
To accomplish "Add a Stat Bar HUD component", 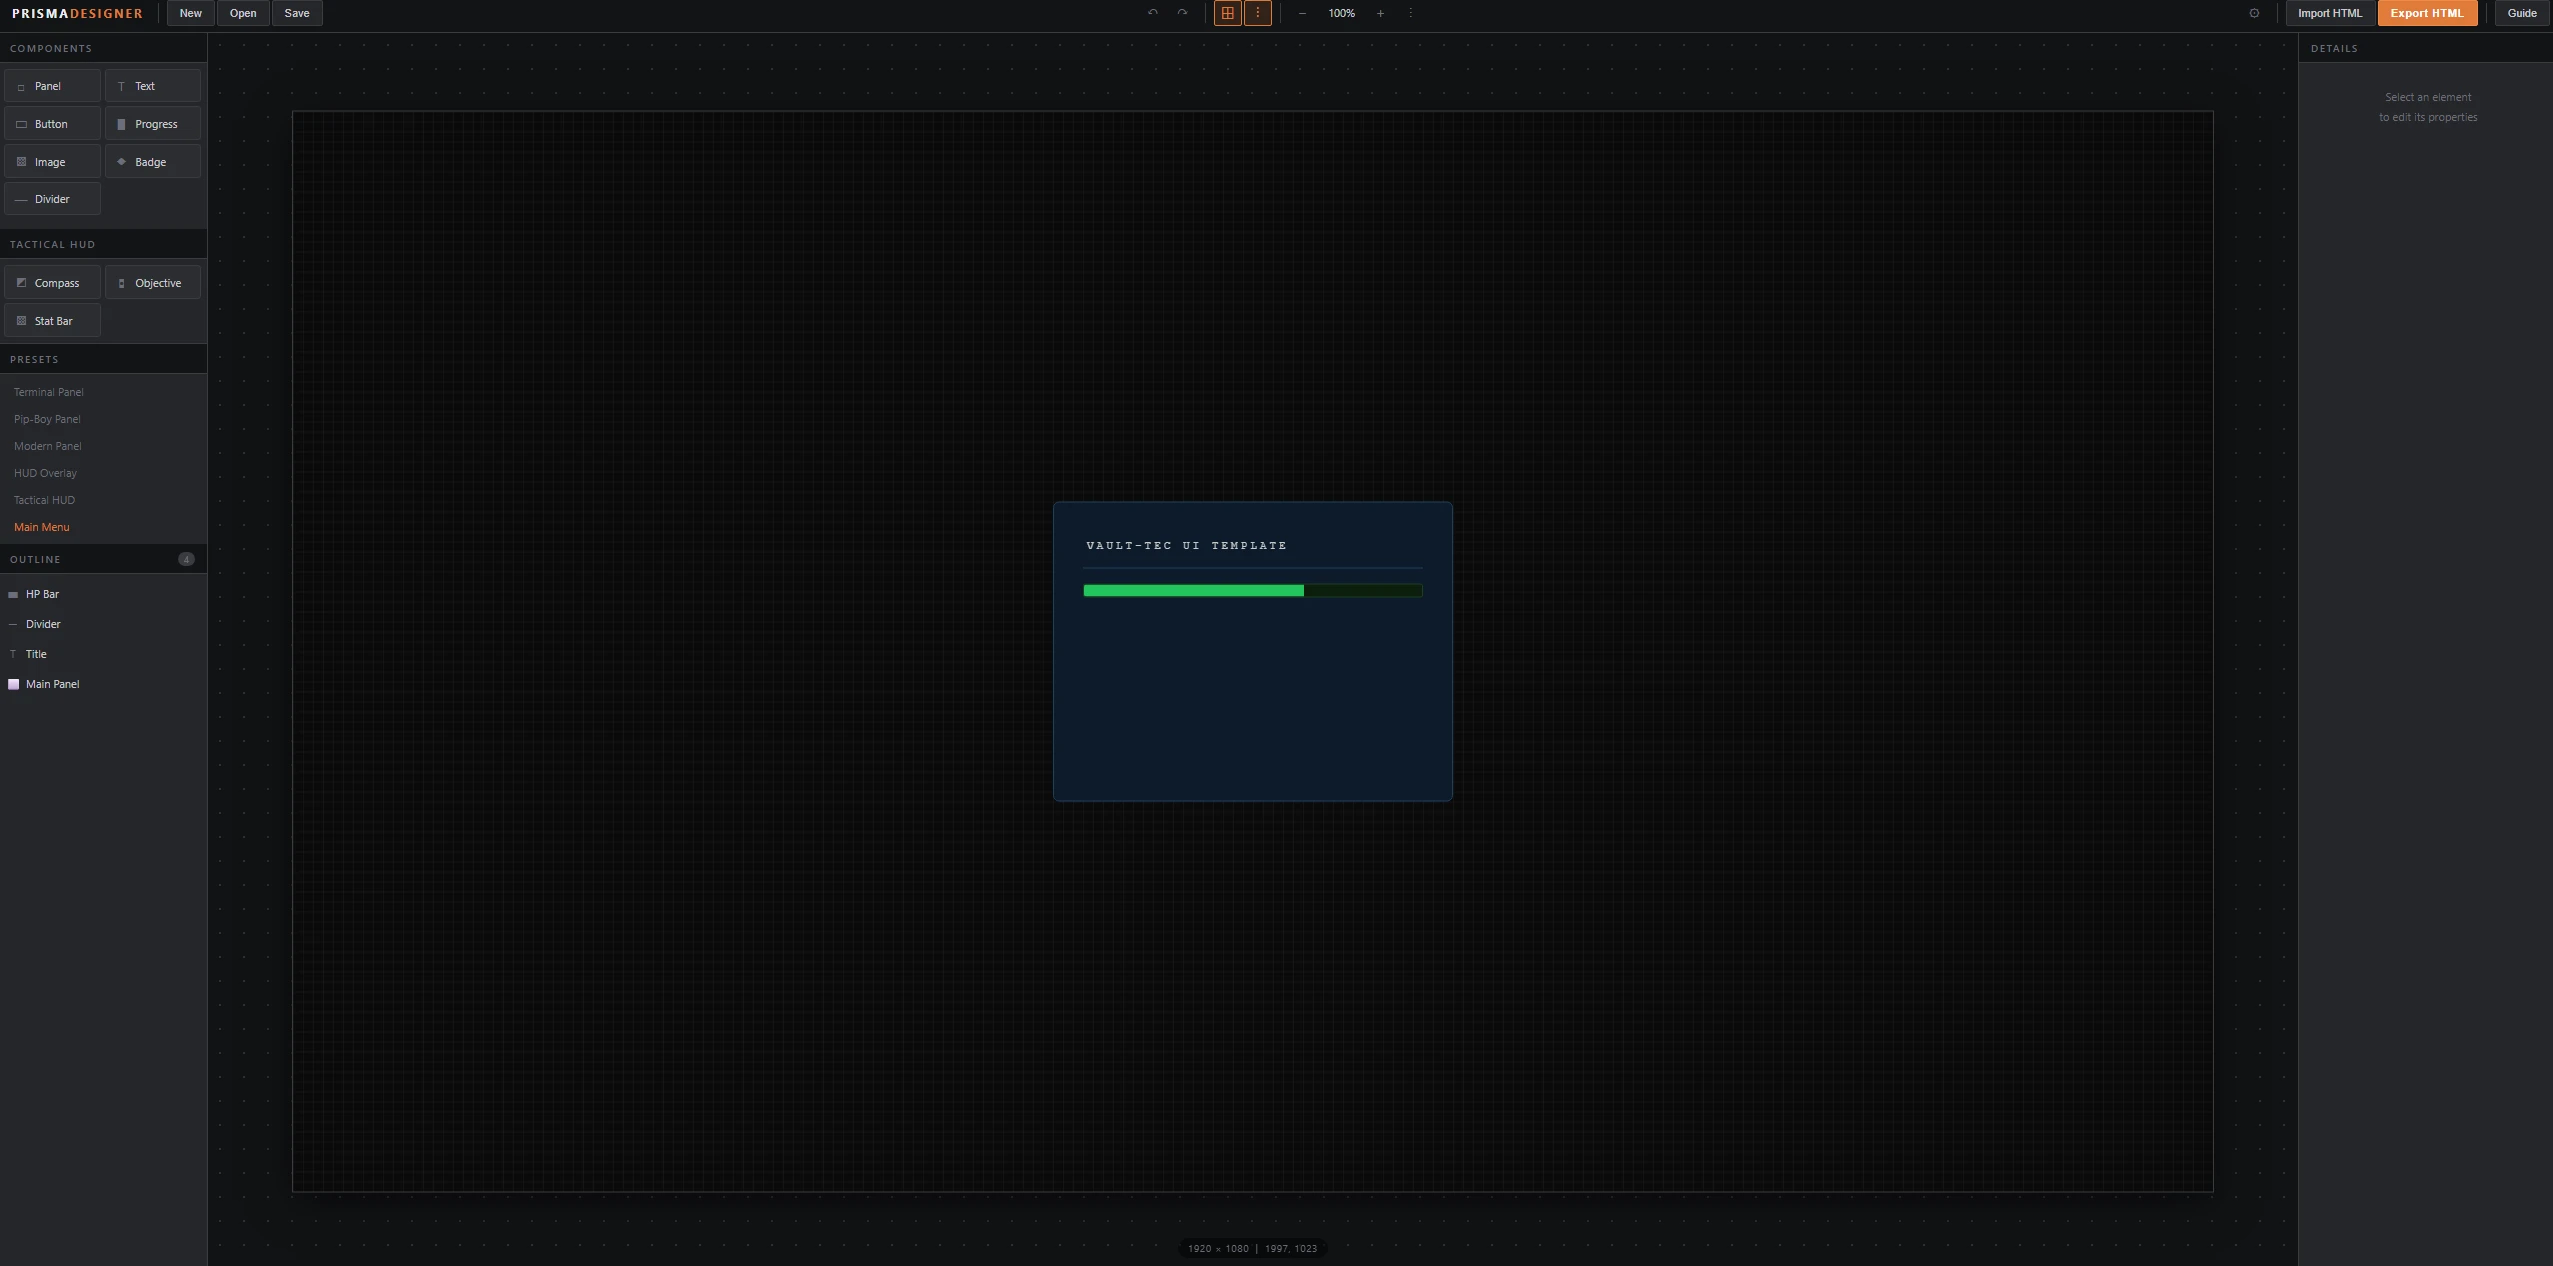I will (52, 321).
